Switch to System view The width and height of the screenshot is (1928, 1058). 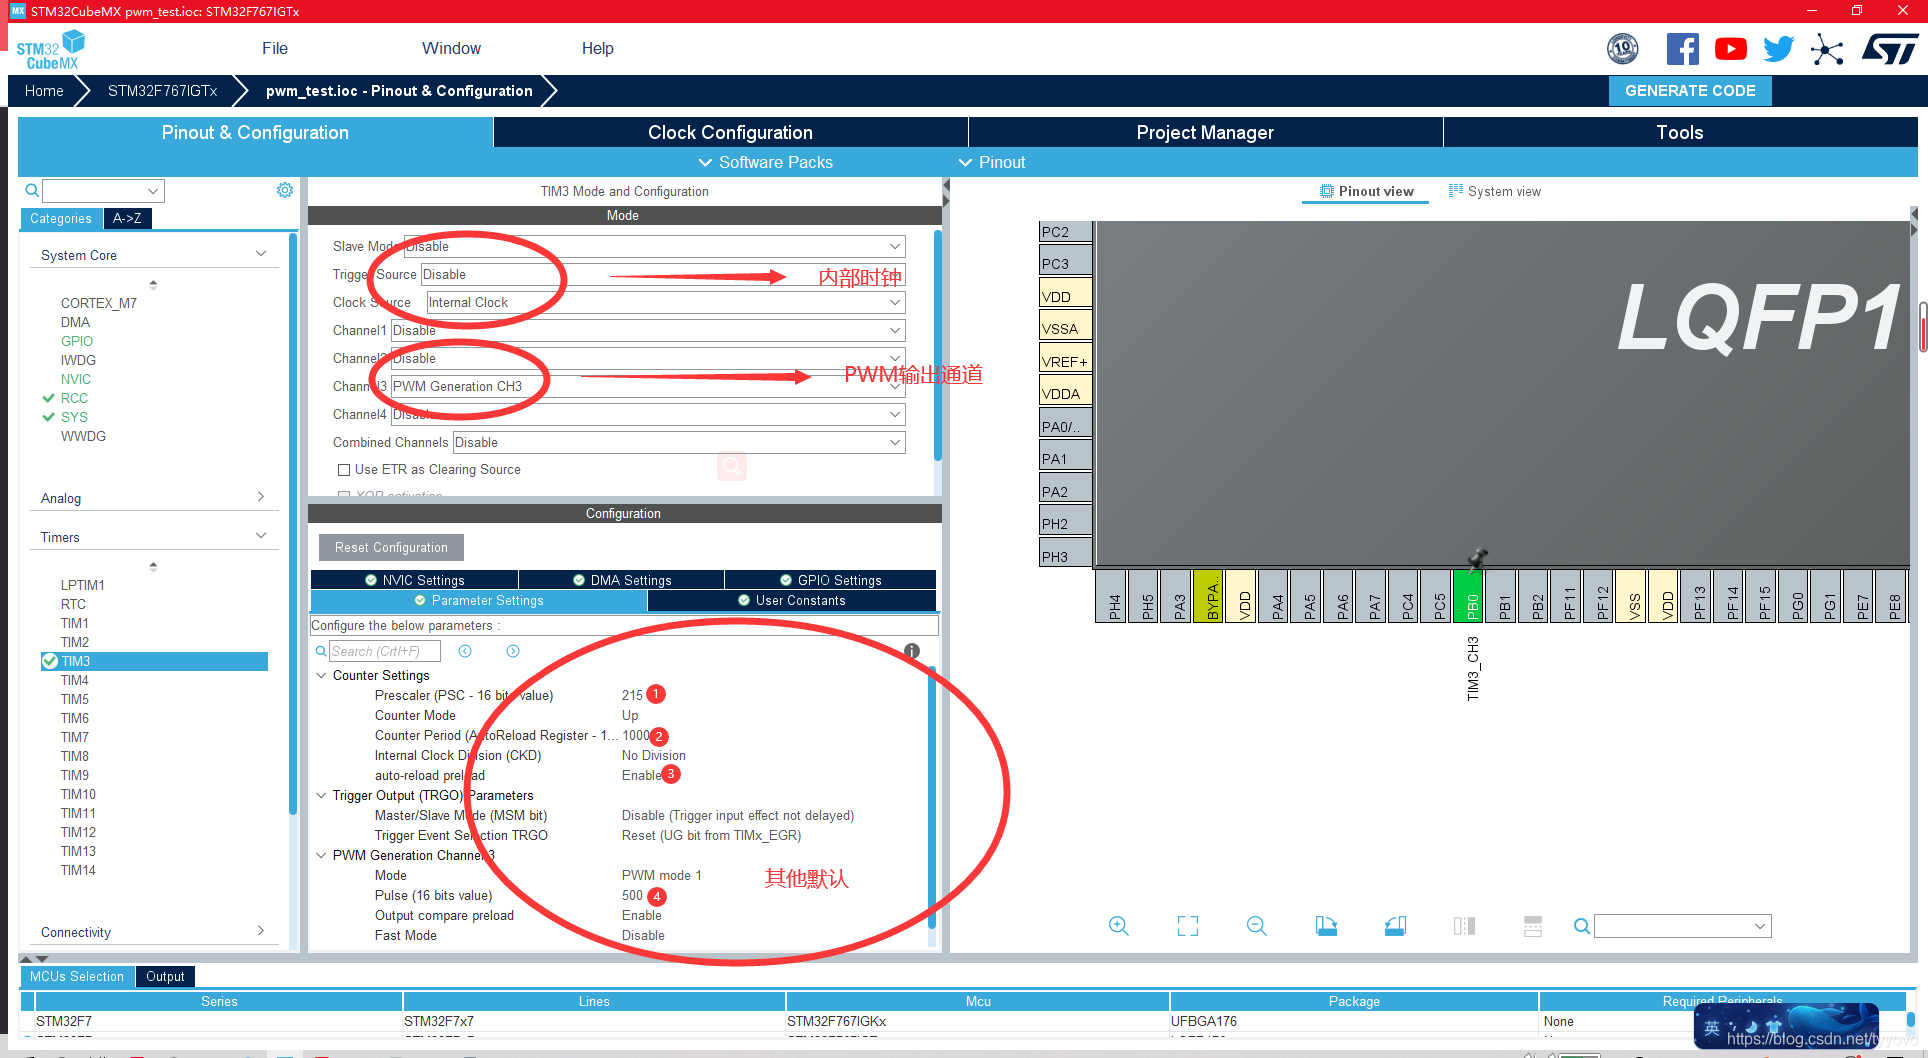(x=1495, y=191)
